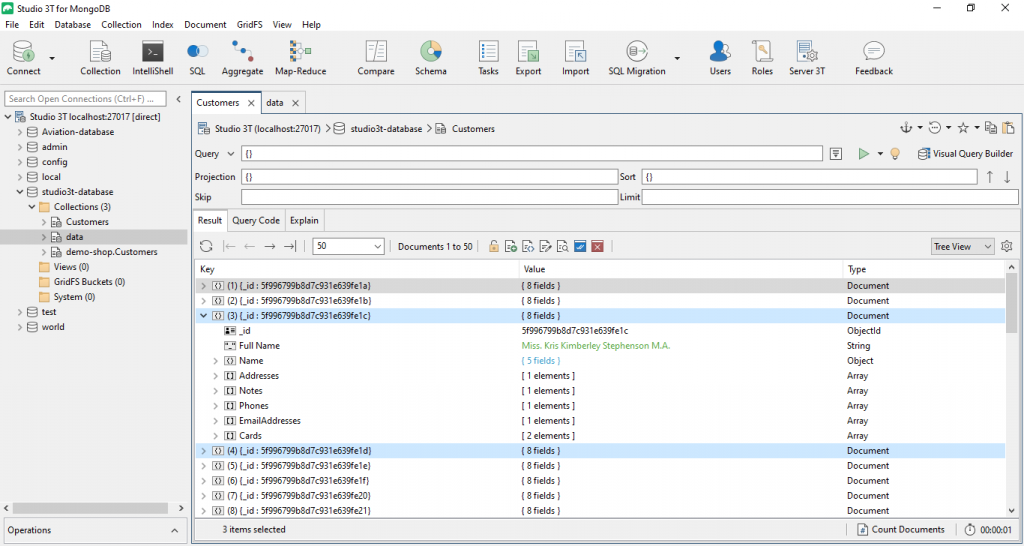The width and height of the screenshot is (1024, 546).
Task: Collapse document (3) in results
Action: [x=204, y=315]
